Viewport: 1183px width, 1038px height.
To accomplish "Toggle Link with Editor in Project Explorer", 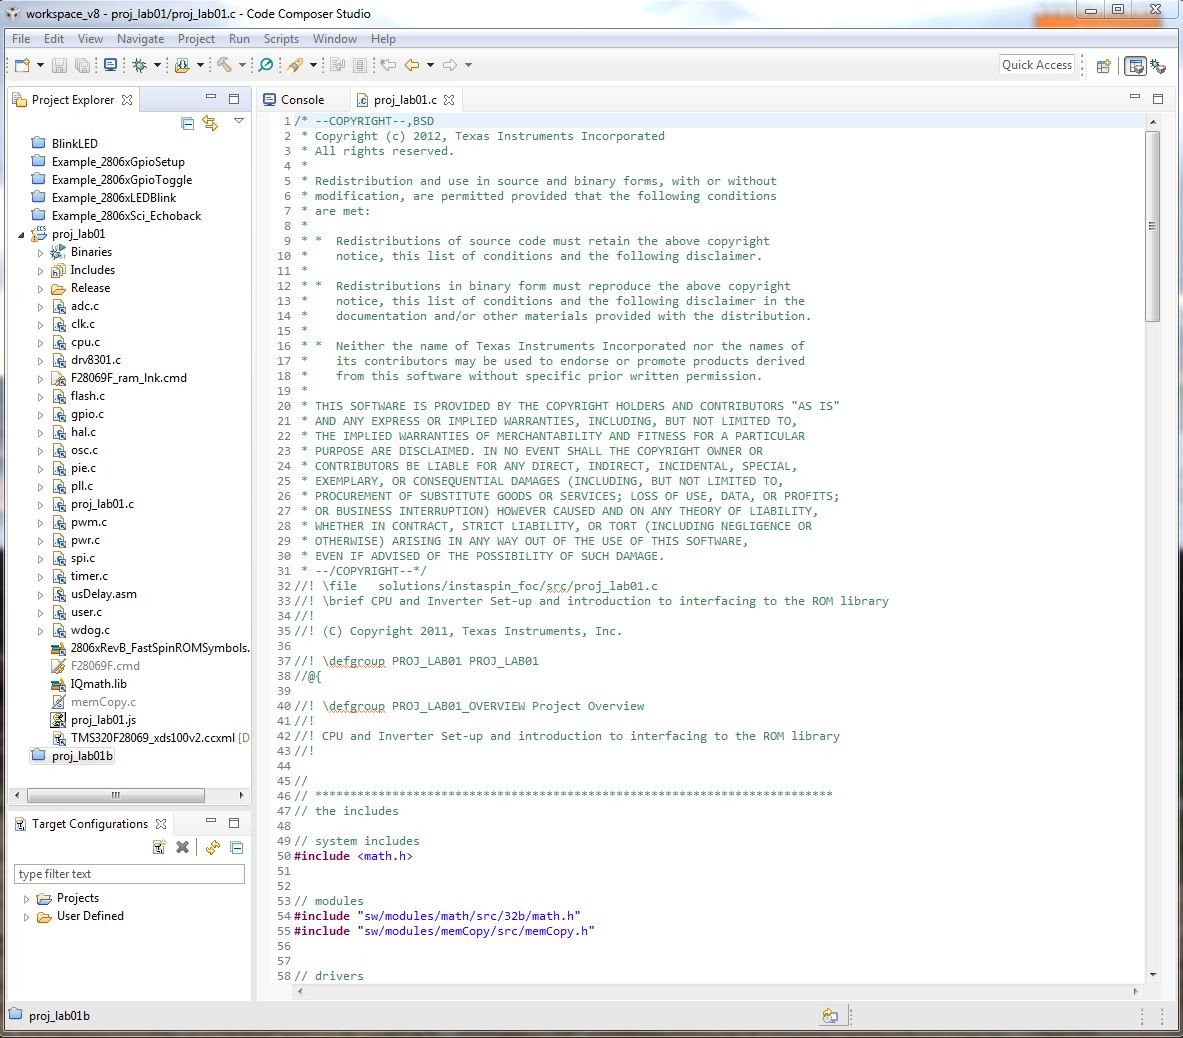I will [x=210, y=123].
